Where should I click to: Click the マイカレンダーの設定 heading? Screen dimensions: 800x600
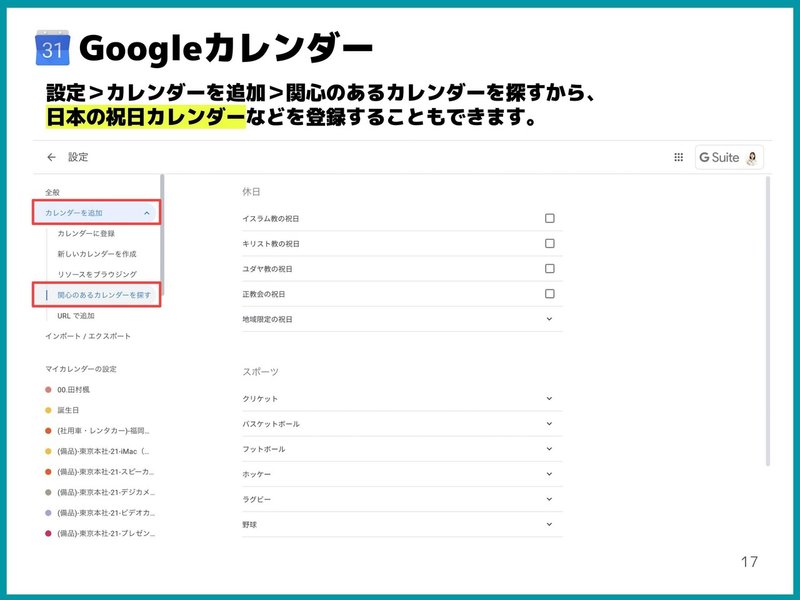(81, 369)
